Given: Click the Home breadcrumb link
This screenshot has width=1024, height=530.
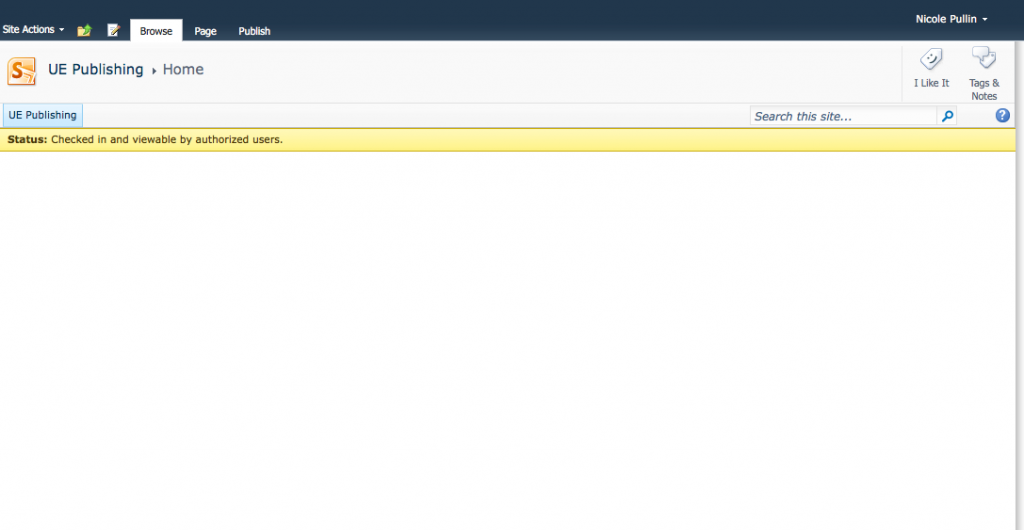Looking at the screenshot, I should (x=183, y=69).
